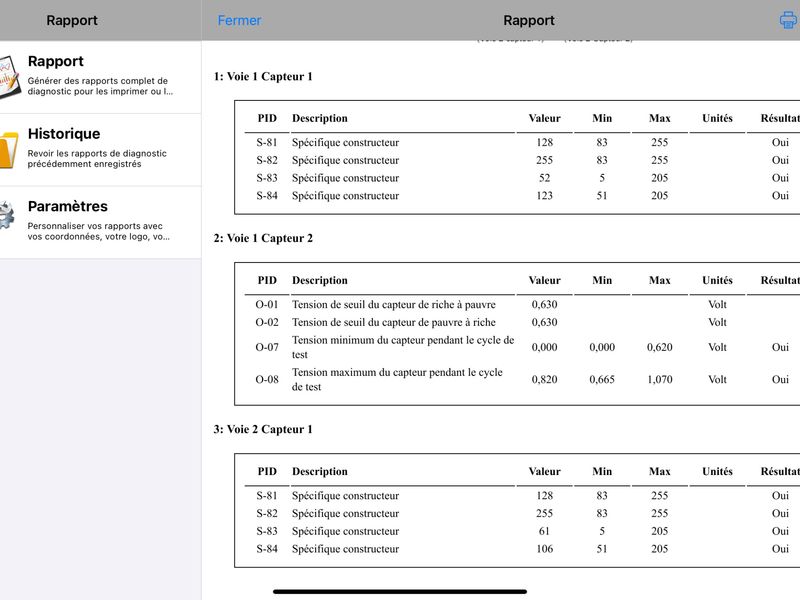This screenshot has height=600, width=800.
Task: Select the '3: Voie 2 Capteur 1' heading
Action: [x=263, y=429]
